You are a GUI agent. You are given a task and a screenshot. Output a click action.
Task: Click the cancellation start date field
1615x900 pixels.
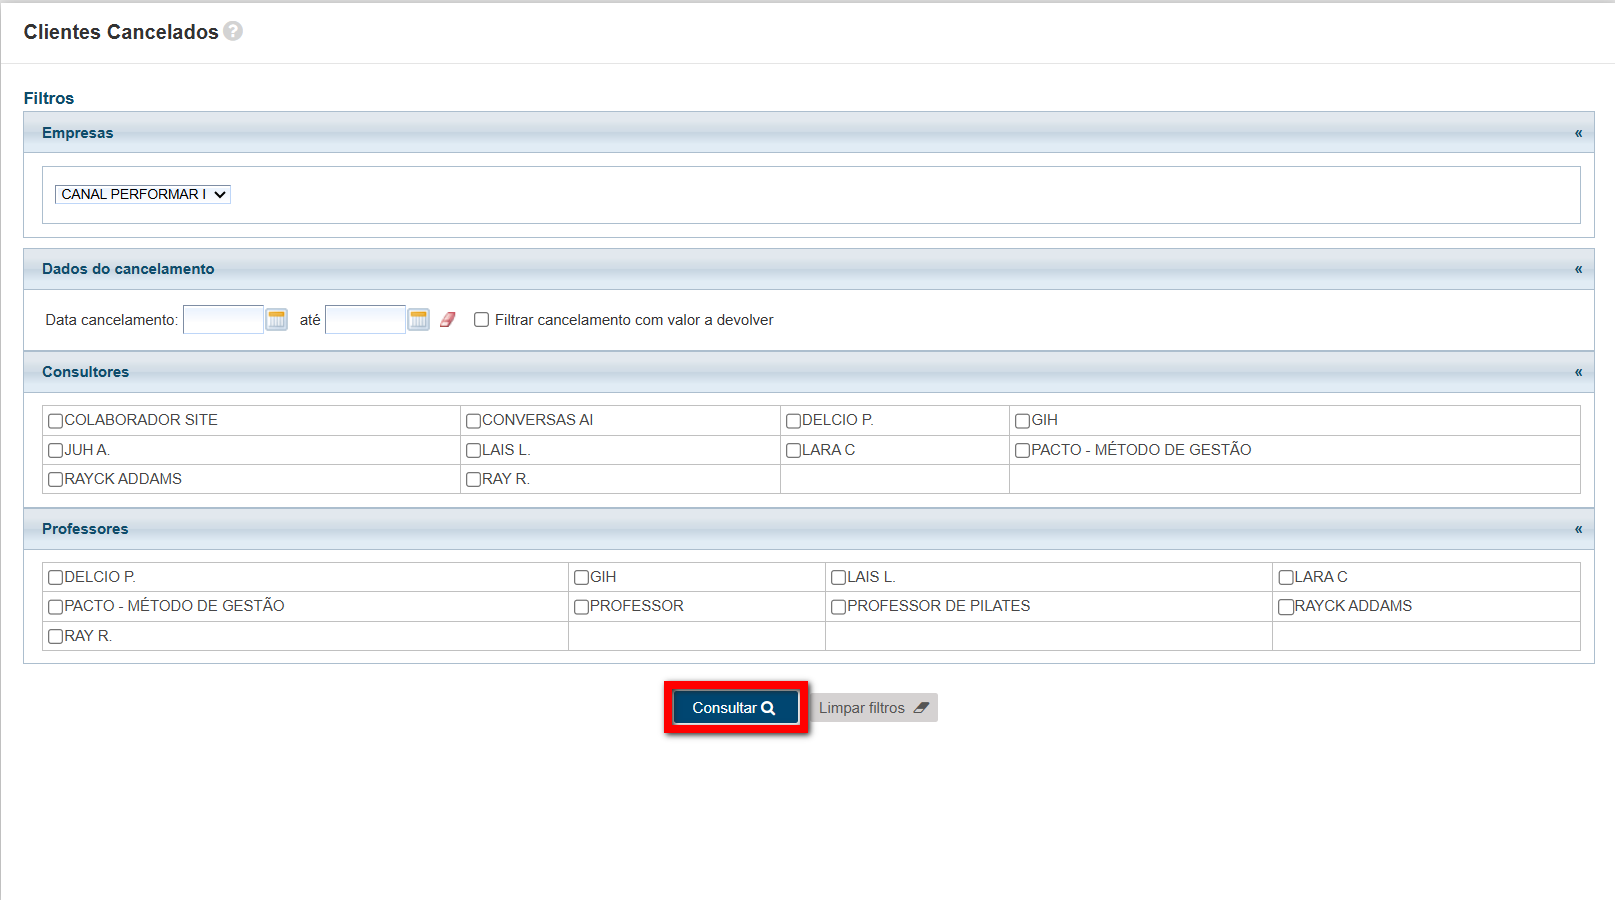tap(223, 320)
